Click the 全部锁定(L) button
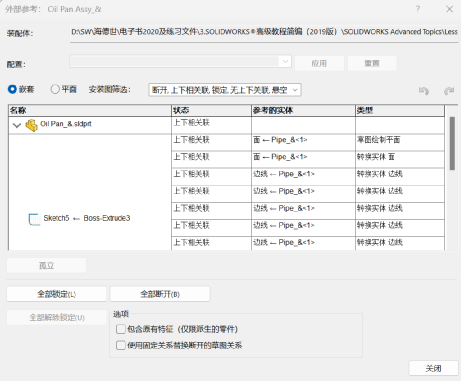 pos(57,294)
